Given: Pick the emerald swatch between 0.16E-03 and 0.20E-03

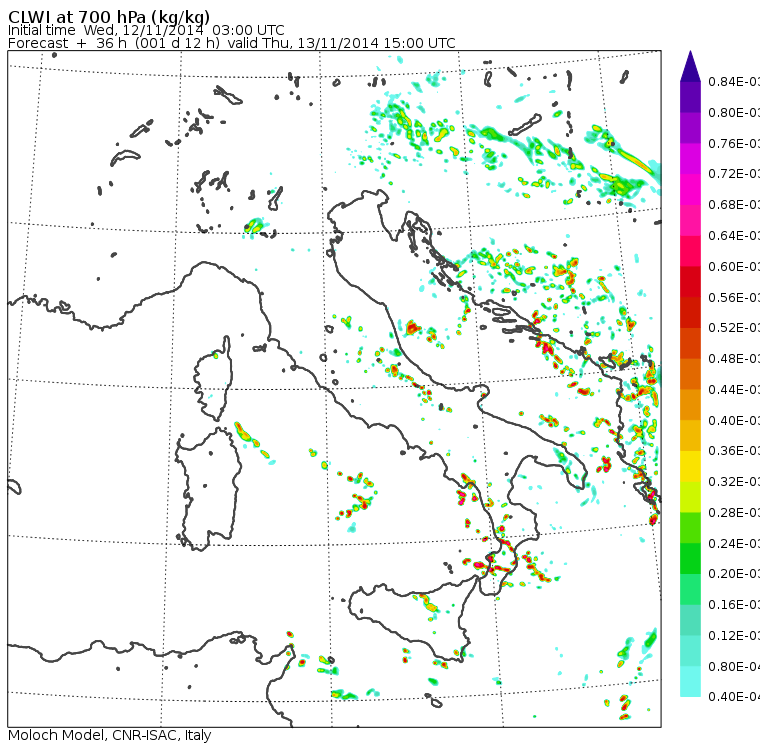Looking at the screenshot, I should pos(690,590).
